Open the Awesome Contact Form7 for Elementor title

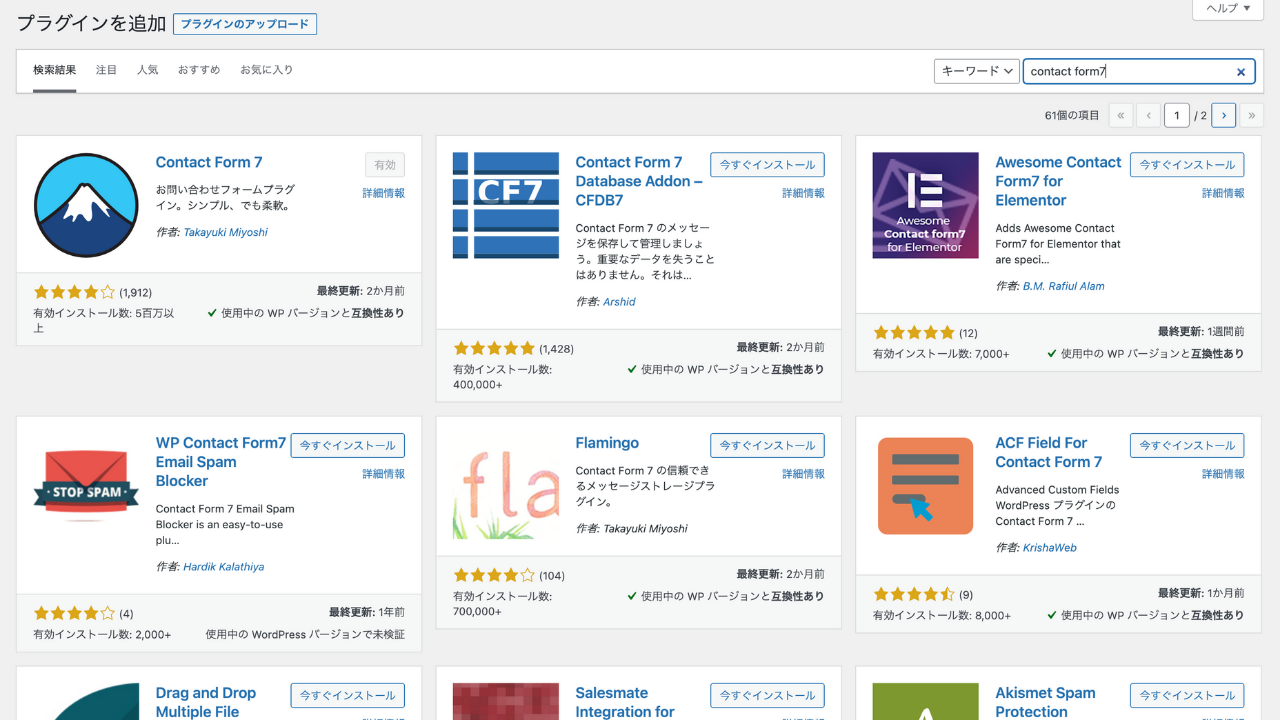tap(1058, 181)
